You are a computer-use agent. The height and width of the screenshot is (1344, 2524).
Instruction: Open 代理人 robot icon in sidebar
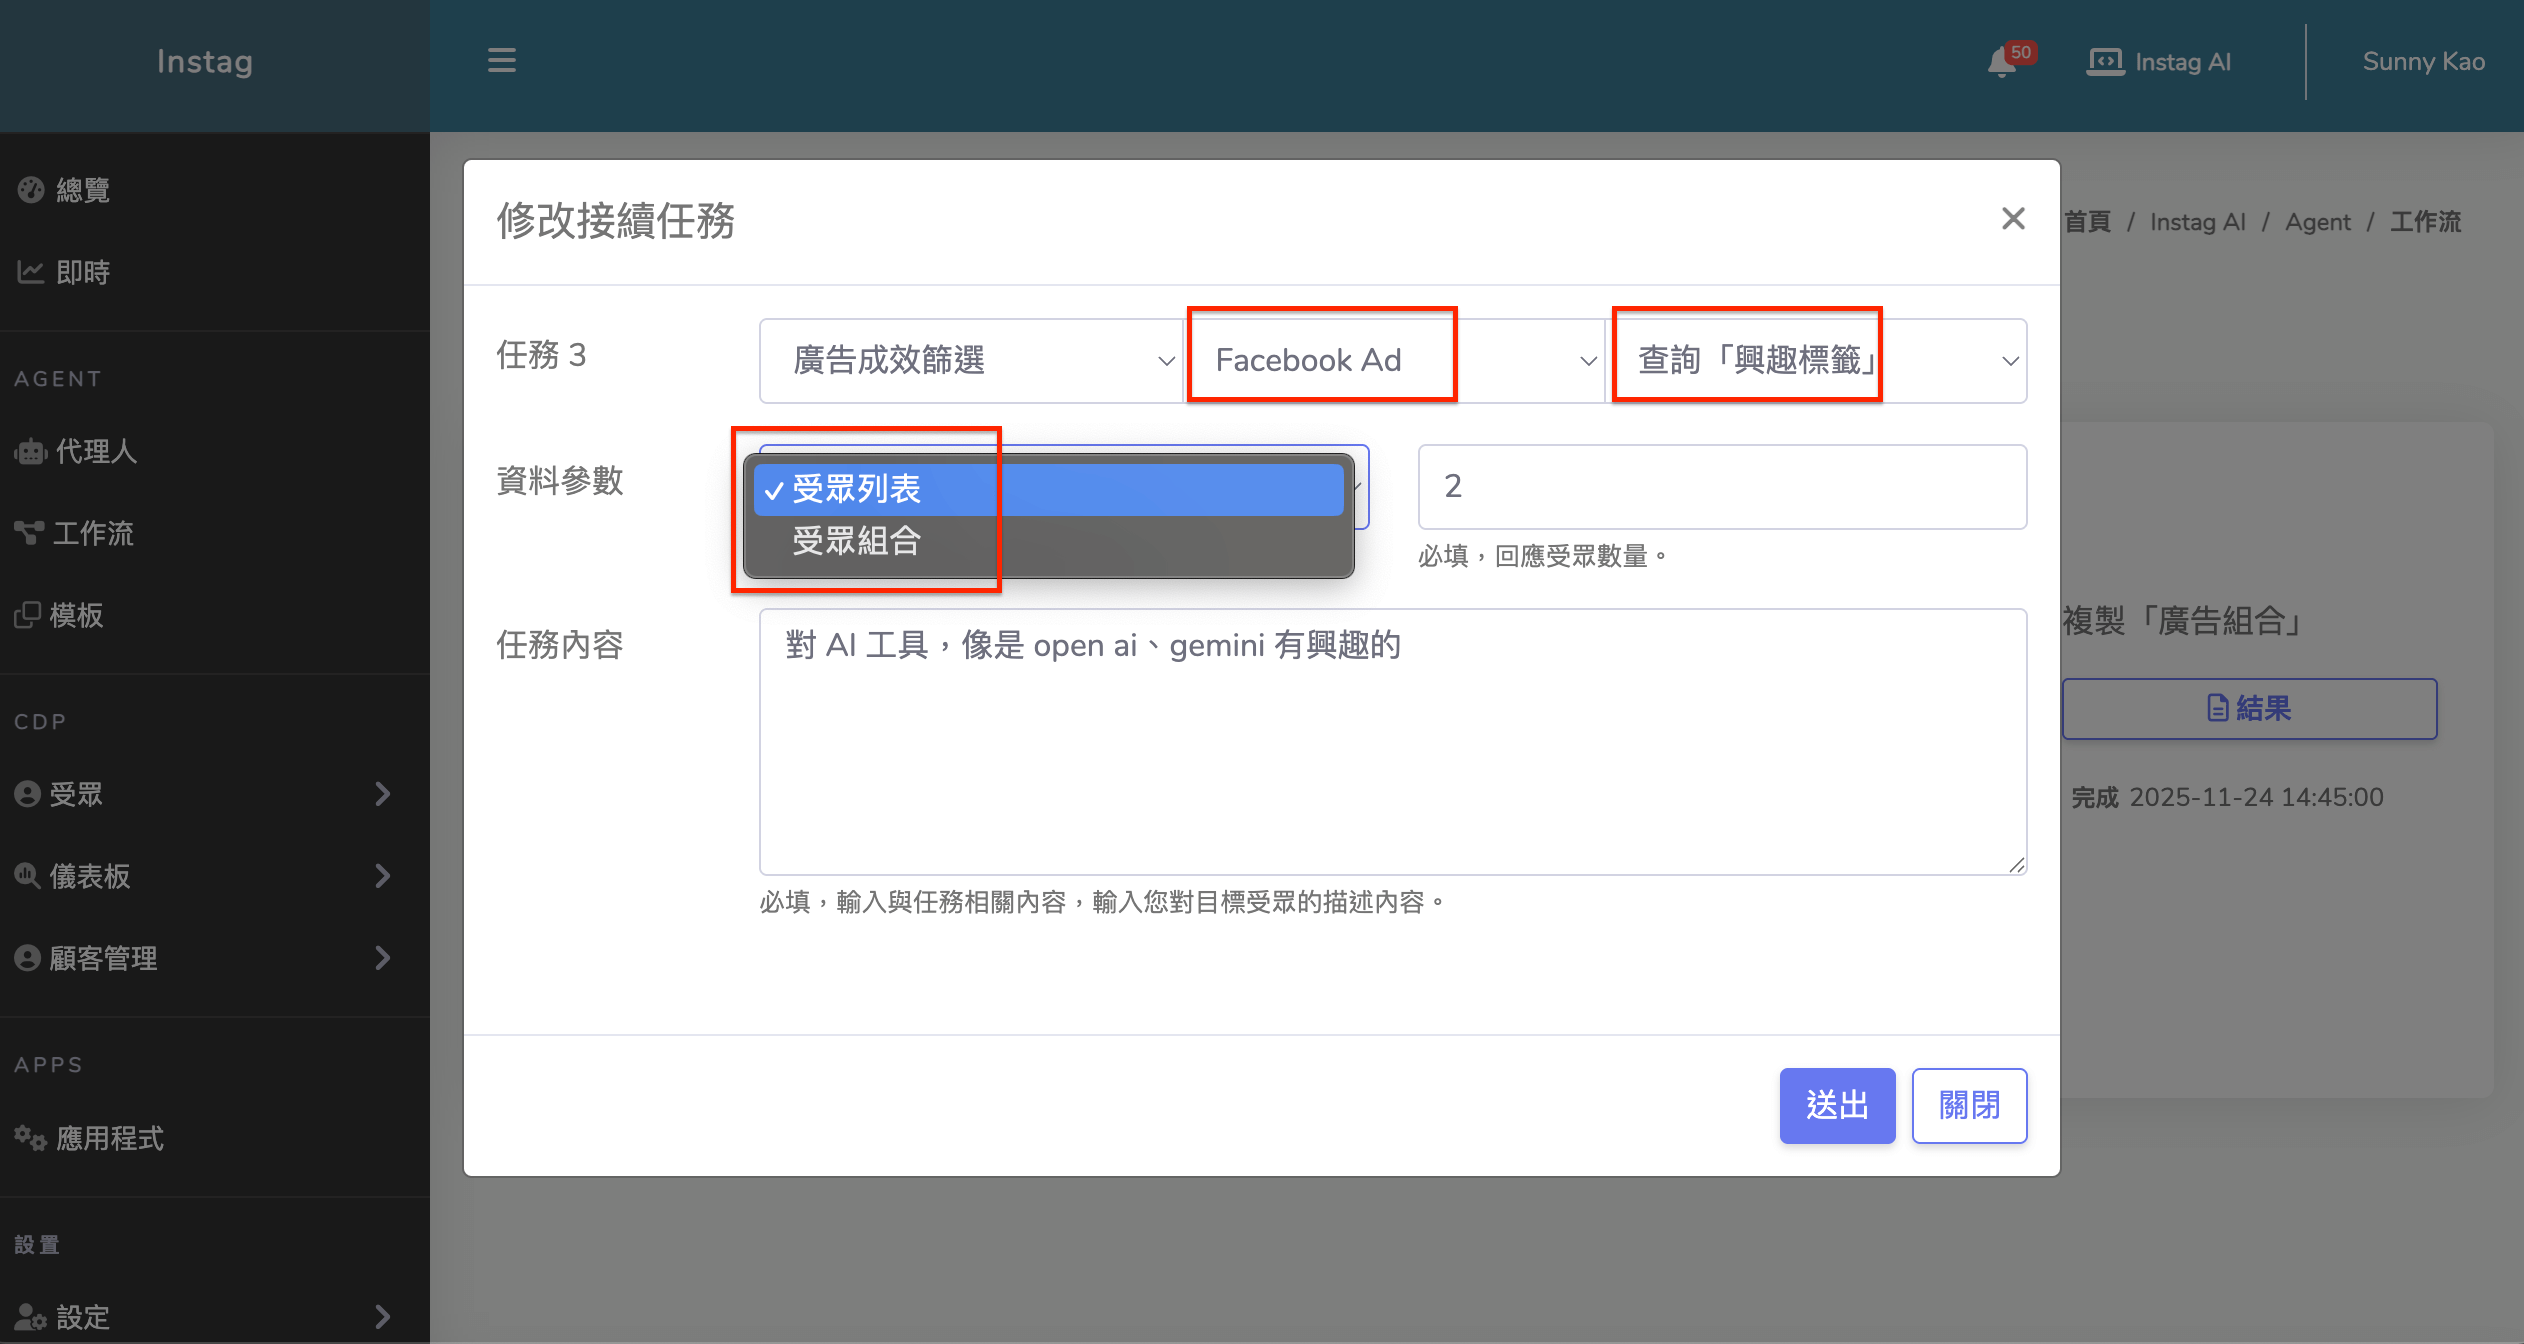(31, 451)
